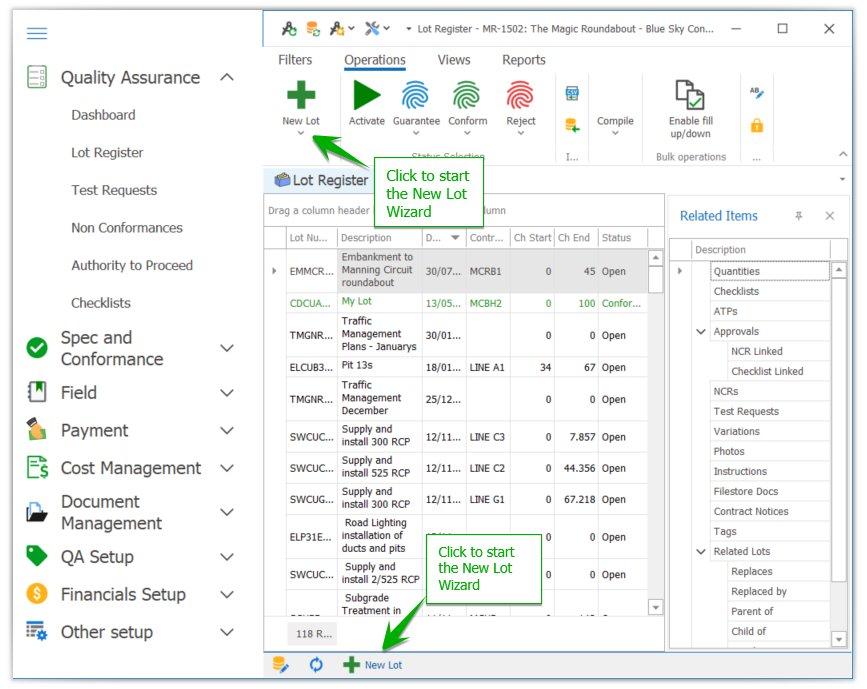Open the Compile dropdown arrow

pyautogui.click(x=615, y=130)
